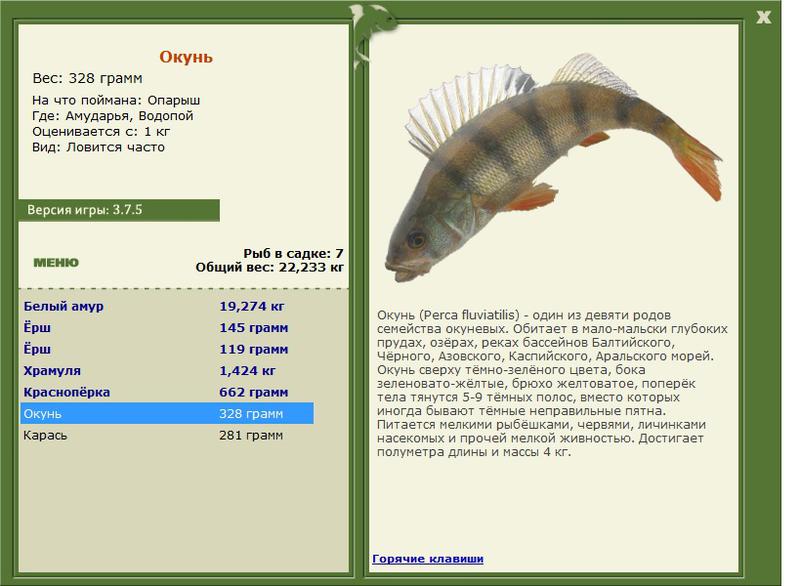Viewport: 800px width, 586px height.
Task: Select the Ёрш entry weighing 145 грамм
Action: coord(36,327)
